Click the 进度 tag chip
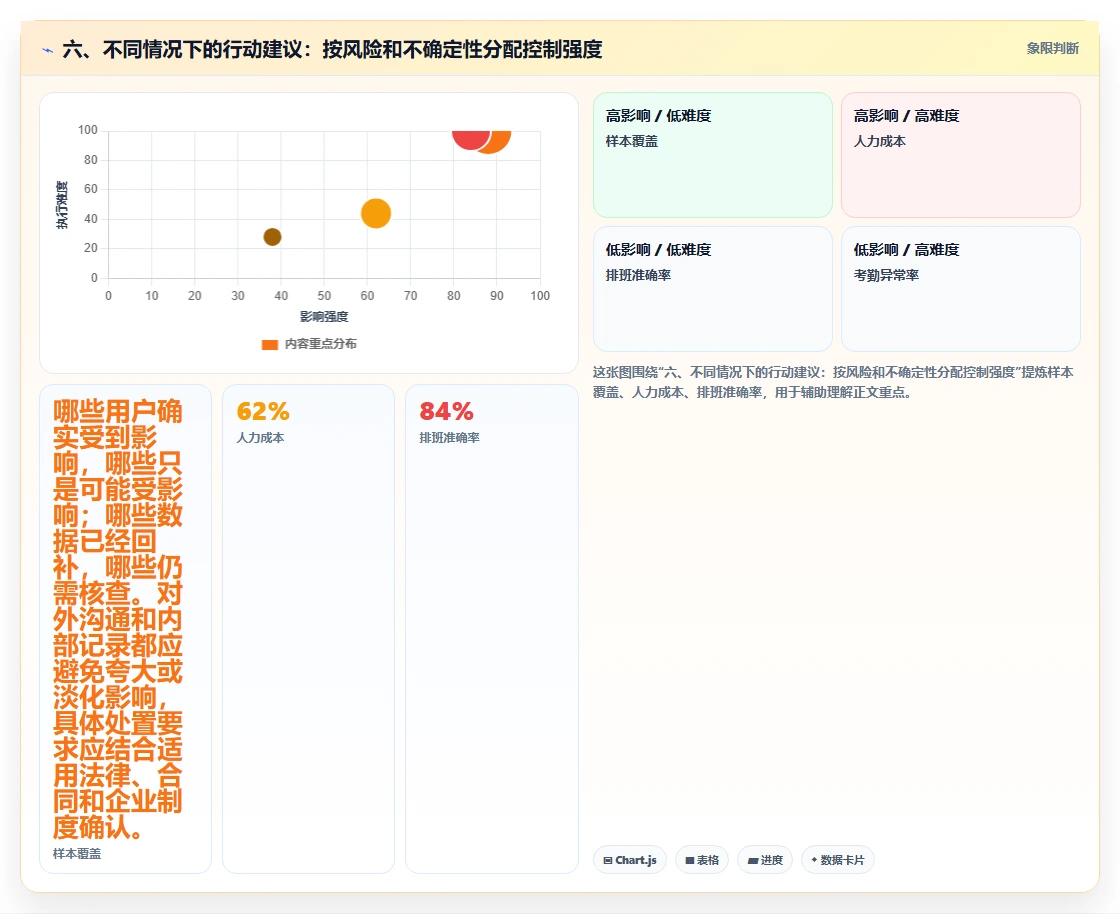The height and width of the screenshot is (914, 1120). click(x=765, y=860)
